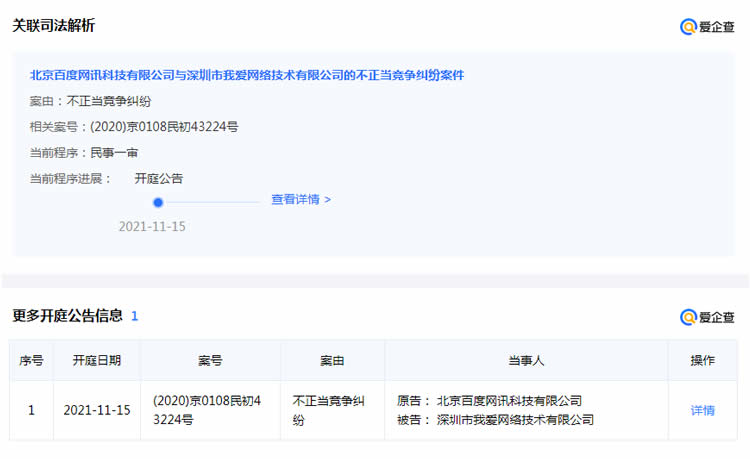This screenshot has height=459, width=750.
Task: Click the 爱企查 logo beside 关联司法解析
Action: [x=707, y=27]
